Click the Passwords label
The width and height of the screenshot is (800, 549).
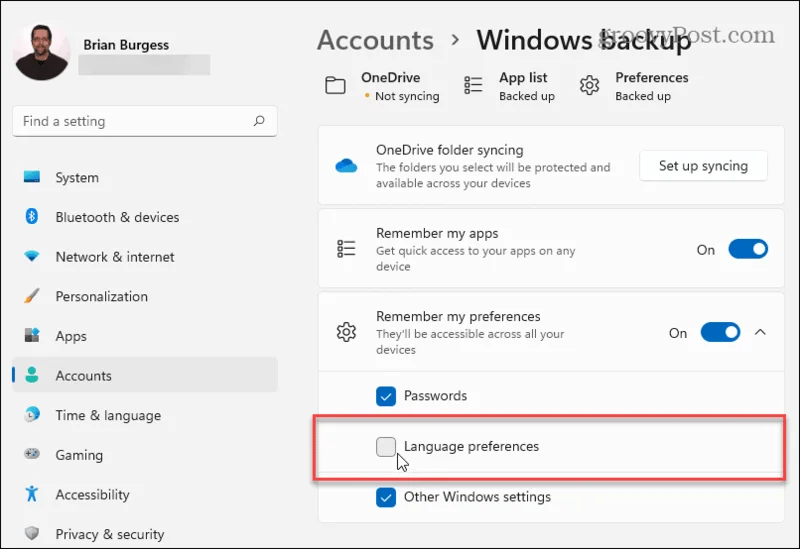(x=435, y=396)
